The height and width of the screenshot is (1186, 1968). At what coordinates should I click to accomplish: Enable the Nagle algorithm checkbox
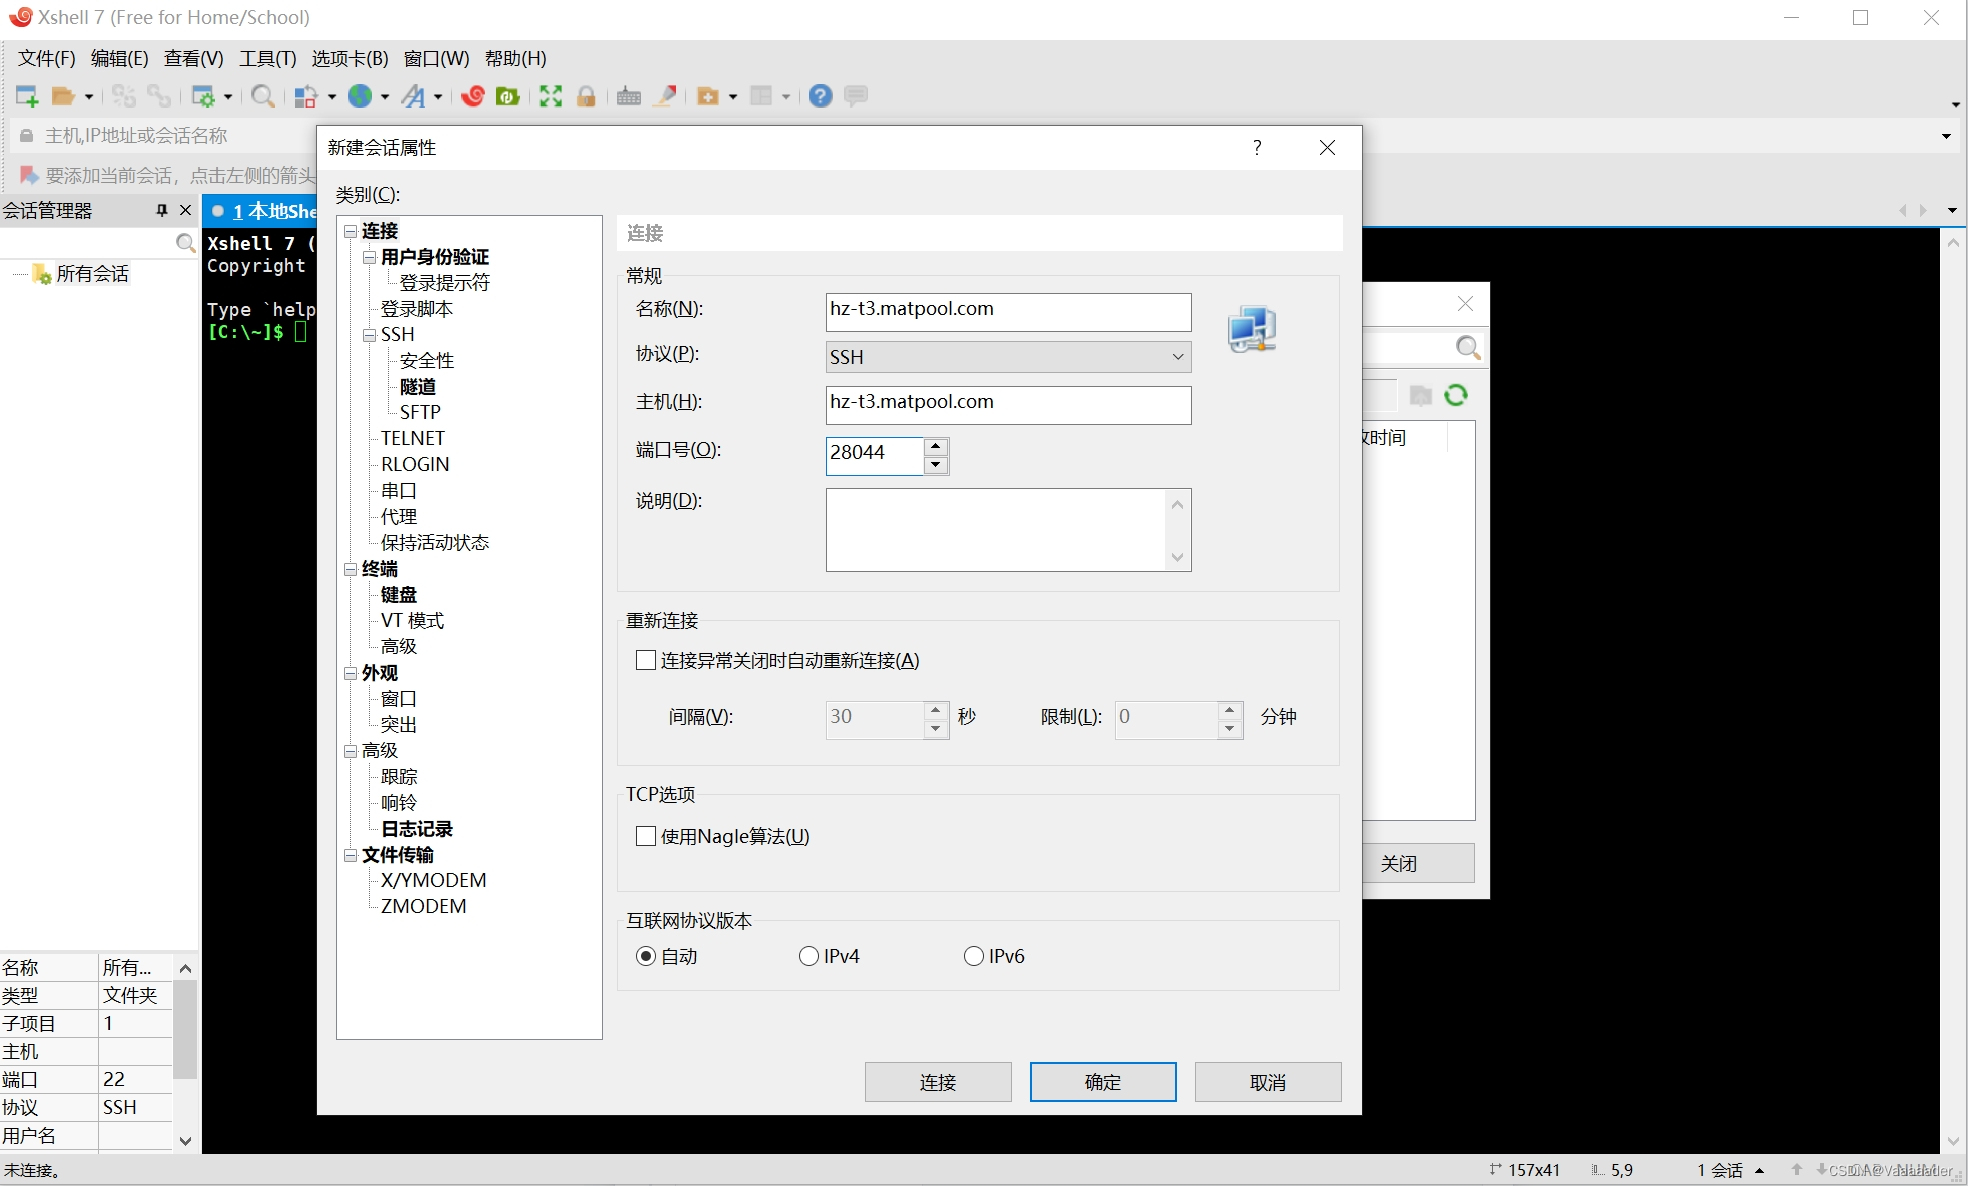point(646,836)
